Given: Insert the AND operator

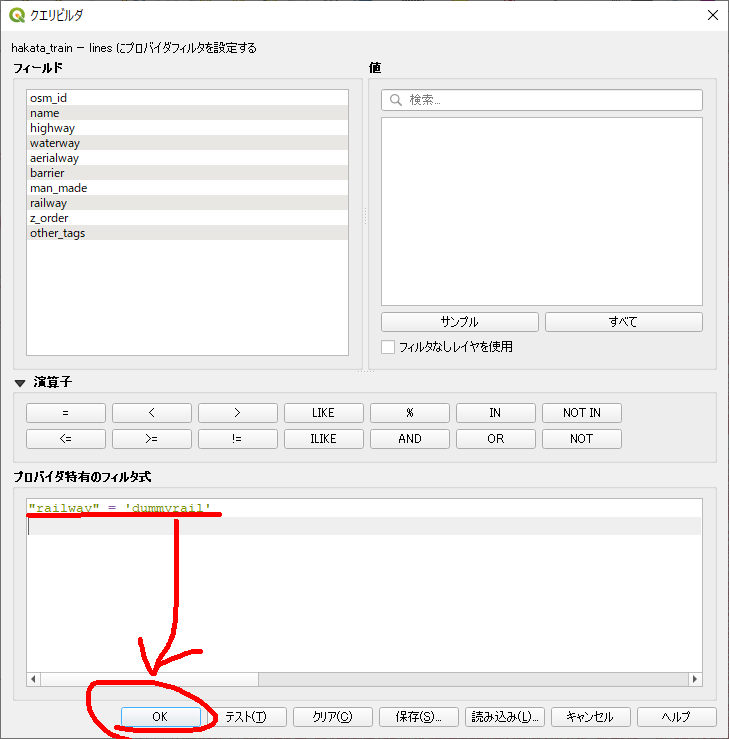Looking at the screenshot, I should click(x=409, y=439).
